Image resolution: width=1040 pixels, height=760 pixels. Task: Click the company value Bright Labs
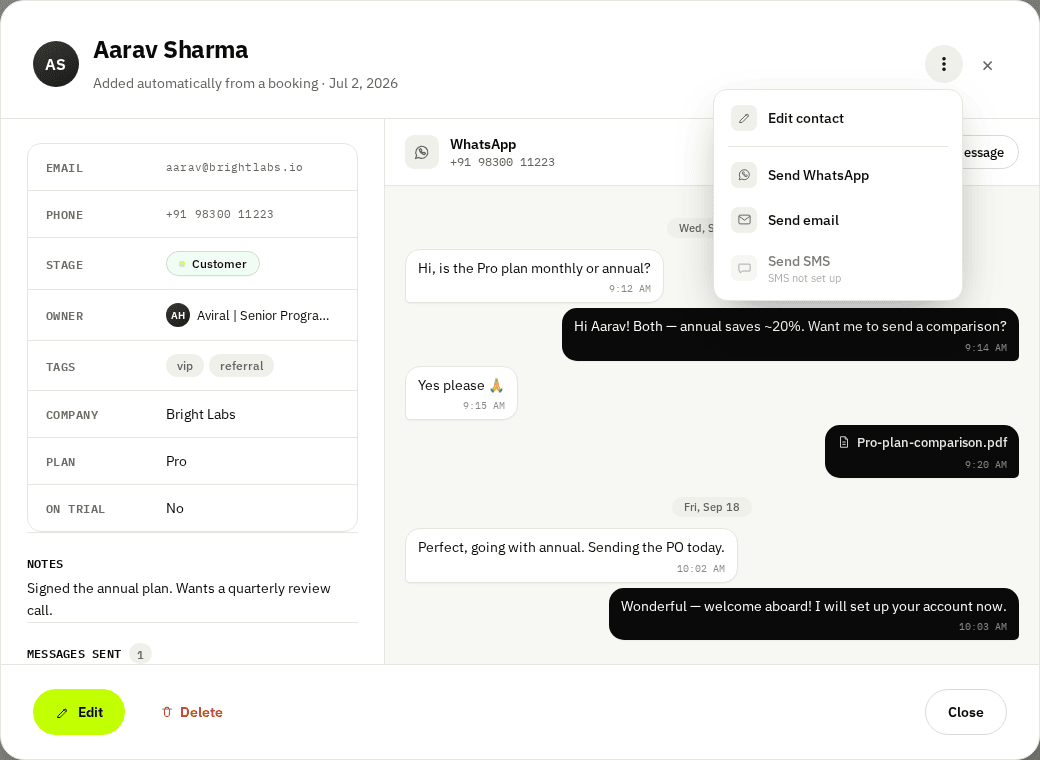pos(200,414)
